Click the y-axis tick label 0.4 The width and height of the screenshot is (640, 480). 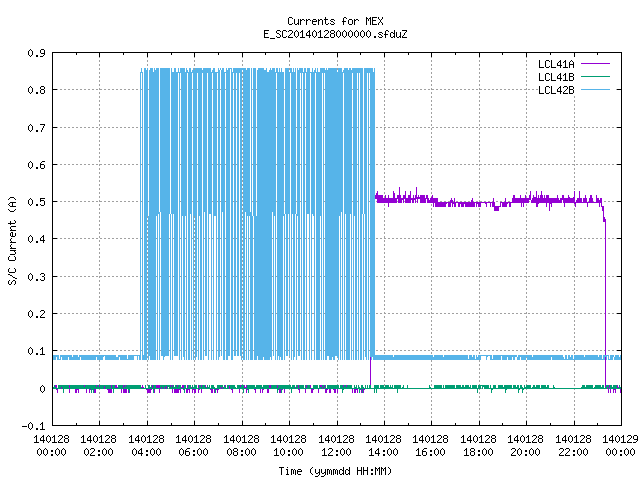tap(36, 239)
